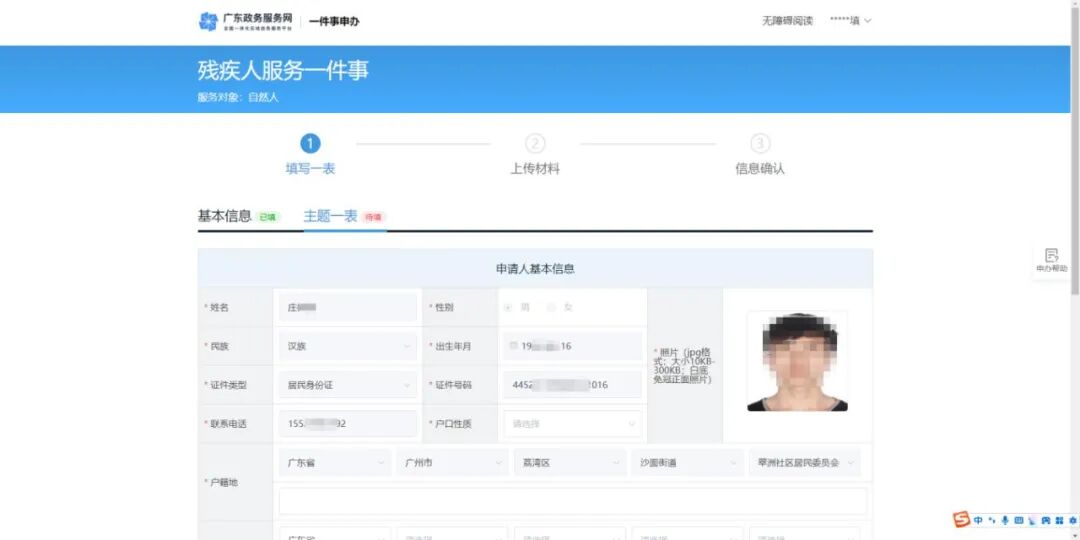Click the applicant ID photo thumbnail

coord(798,362)
